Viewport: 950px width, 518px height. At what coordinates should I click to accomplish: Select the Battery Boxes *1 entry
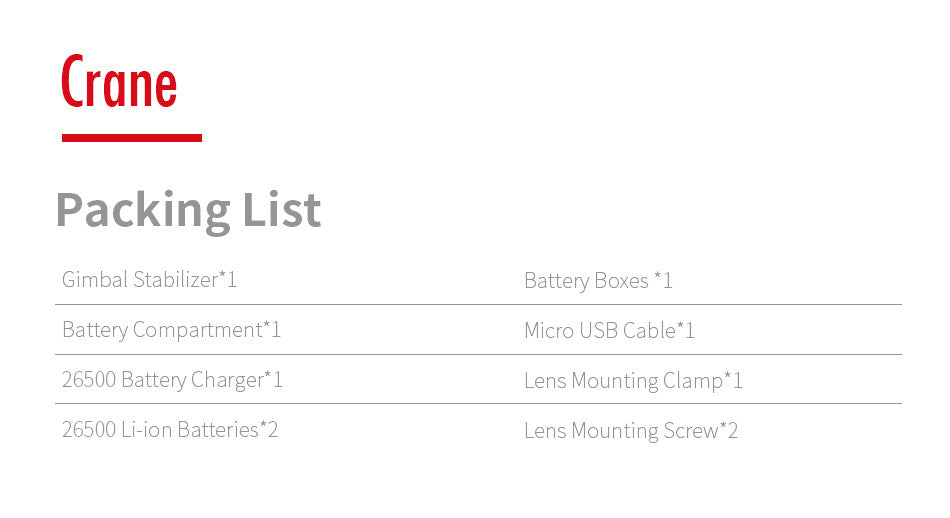pos(598,281)
